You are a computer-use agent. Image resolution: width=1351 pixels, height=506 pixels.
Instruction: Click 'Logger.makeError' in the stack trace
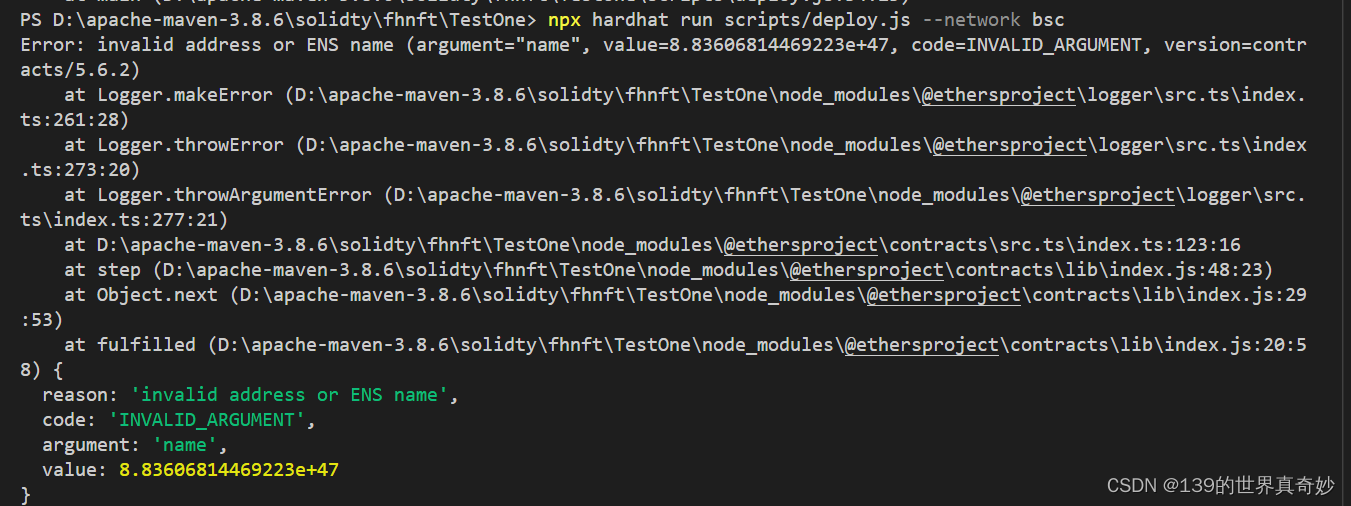[x=185, y=95]
